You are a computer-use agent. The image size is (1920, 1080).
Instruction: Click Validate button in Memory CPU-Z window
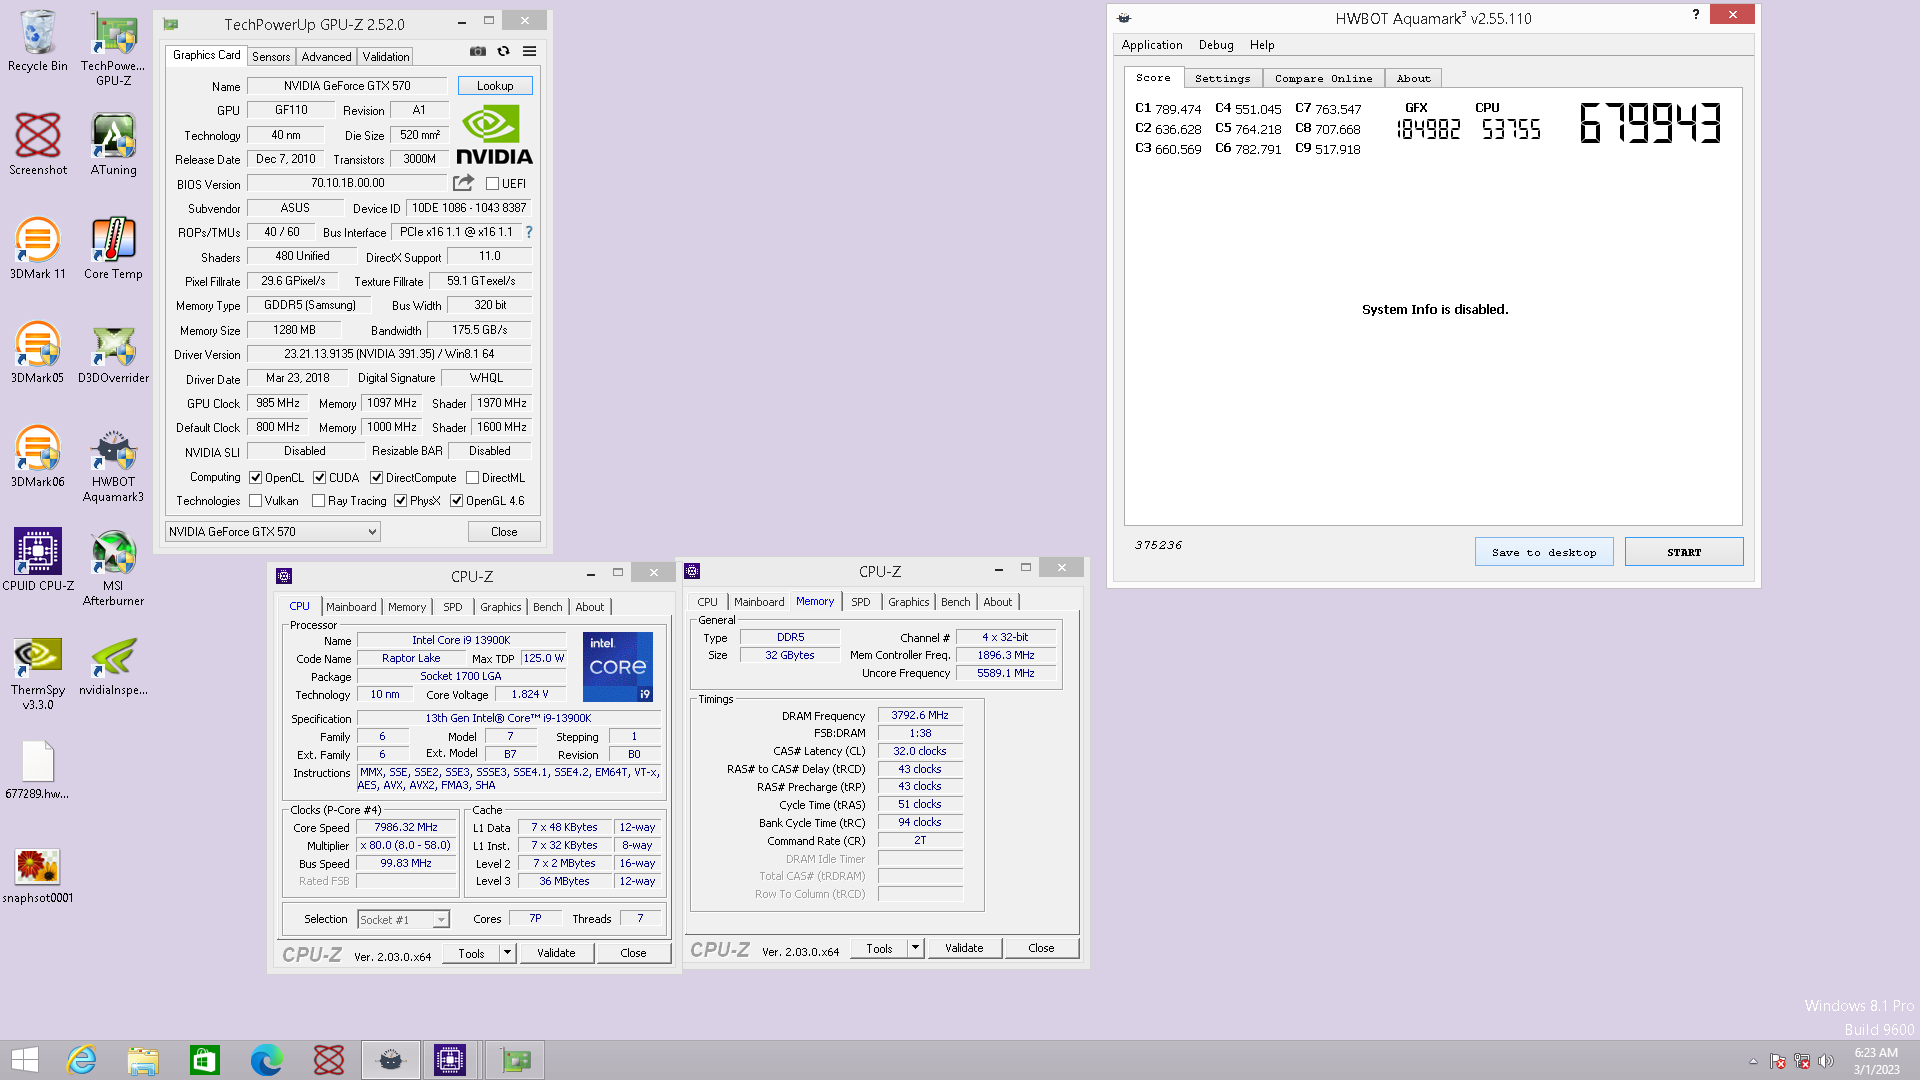click(x=964, y=948)
